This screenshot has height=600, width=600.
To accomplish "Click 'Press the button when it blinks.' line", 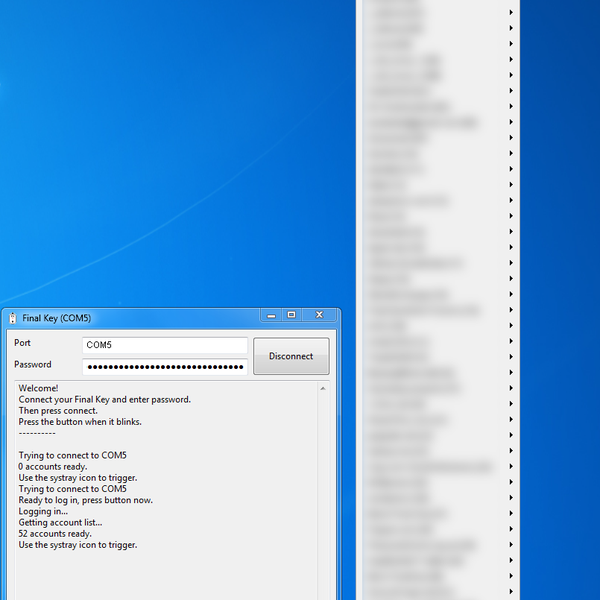I will pyautogui.click(x=80, y=422).
